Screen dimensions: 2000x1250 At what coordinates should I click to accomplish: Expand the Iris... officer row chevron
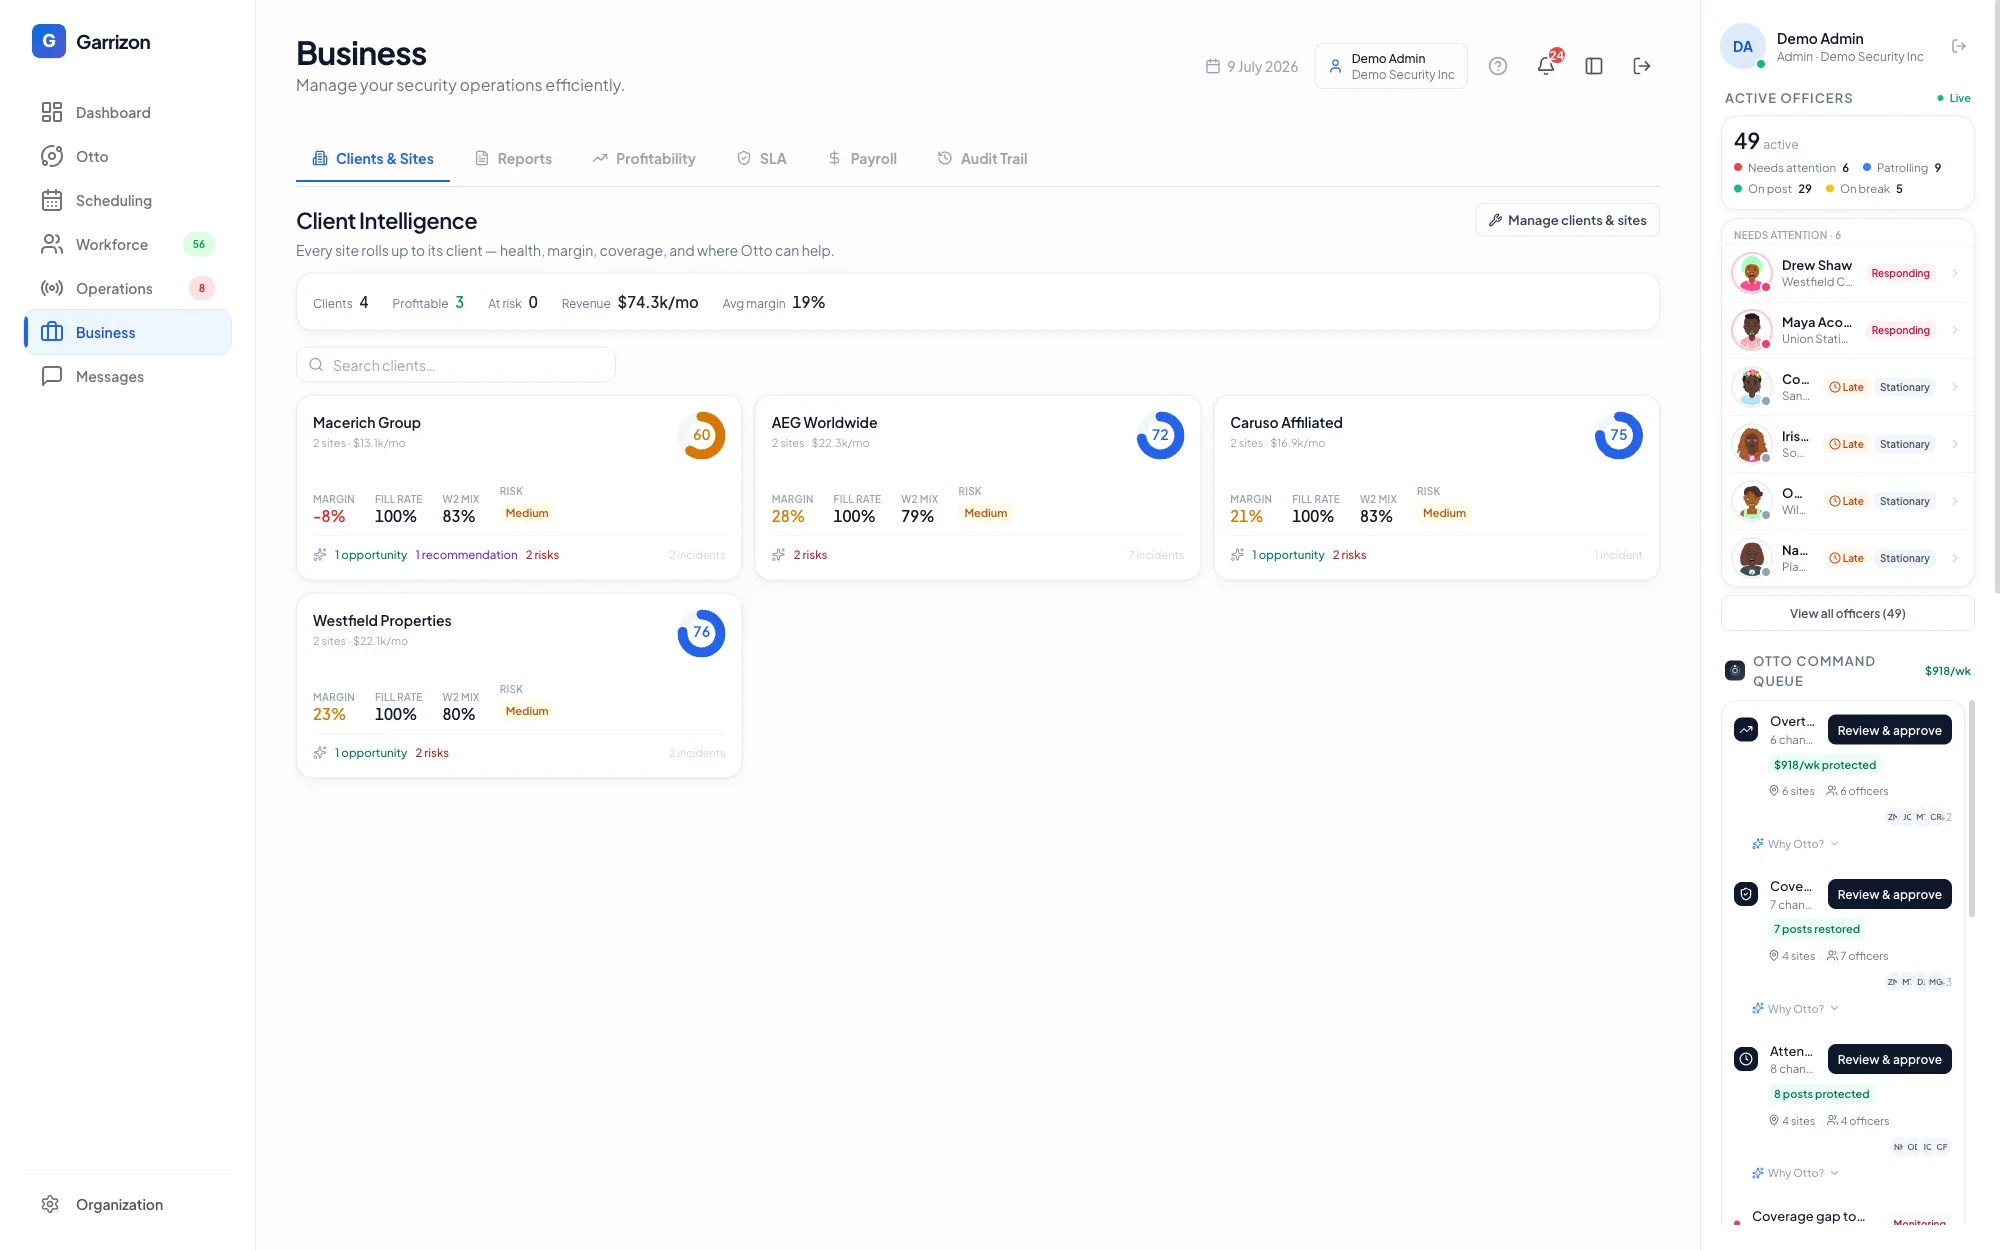[1955, 444]
